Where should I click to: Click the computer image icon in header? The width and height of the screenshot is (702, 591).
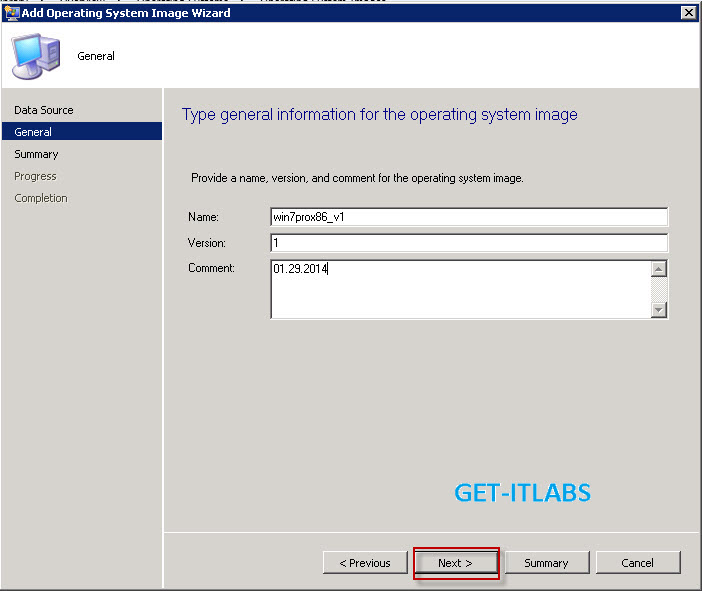pos(36,56)
